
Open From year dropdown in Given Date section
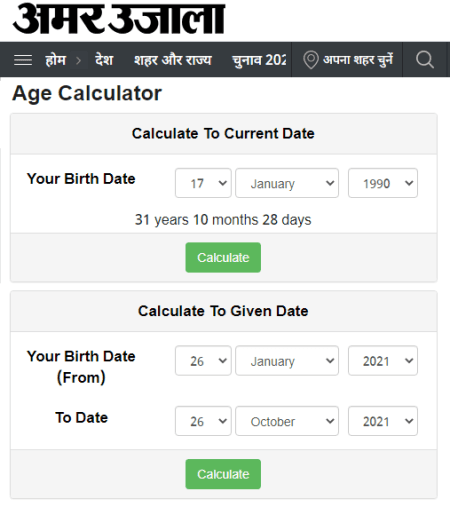383,361
